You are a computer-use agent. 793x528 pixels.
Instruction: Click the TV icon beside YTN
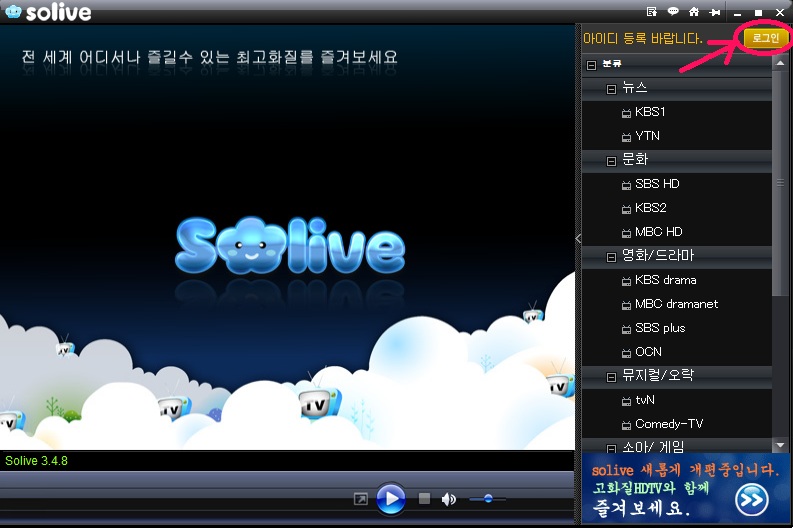point(626,137)
